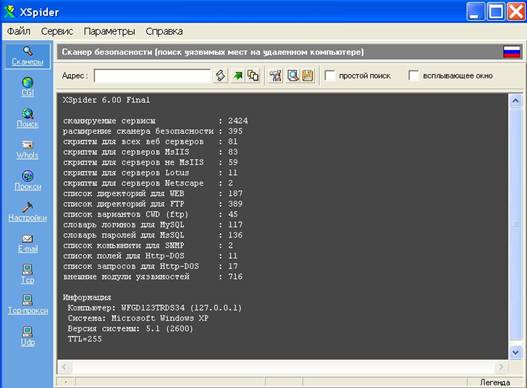Open the E-mail tool in sidebar
The width and height of the screenshot is (527, 388).
pos(28,243)
